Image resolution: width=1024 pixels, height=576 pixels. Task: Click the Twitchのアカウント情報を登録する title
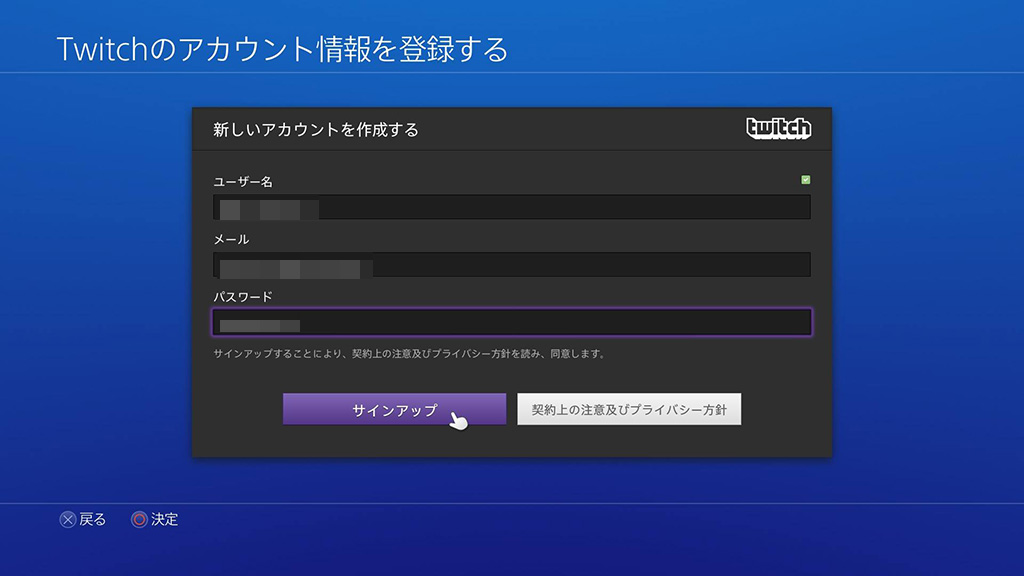click(x=282, y=49)
